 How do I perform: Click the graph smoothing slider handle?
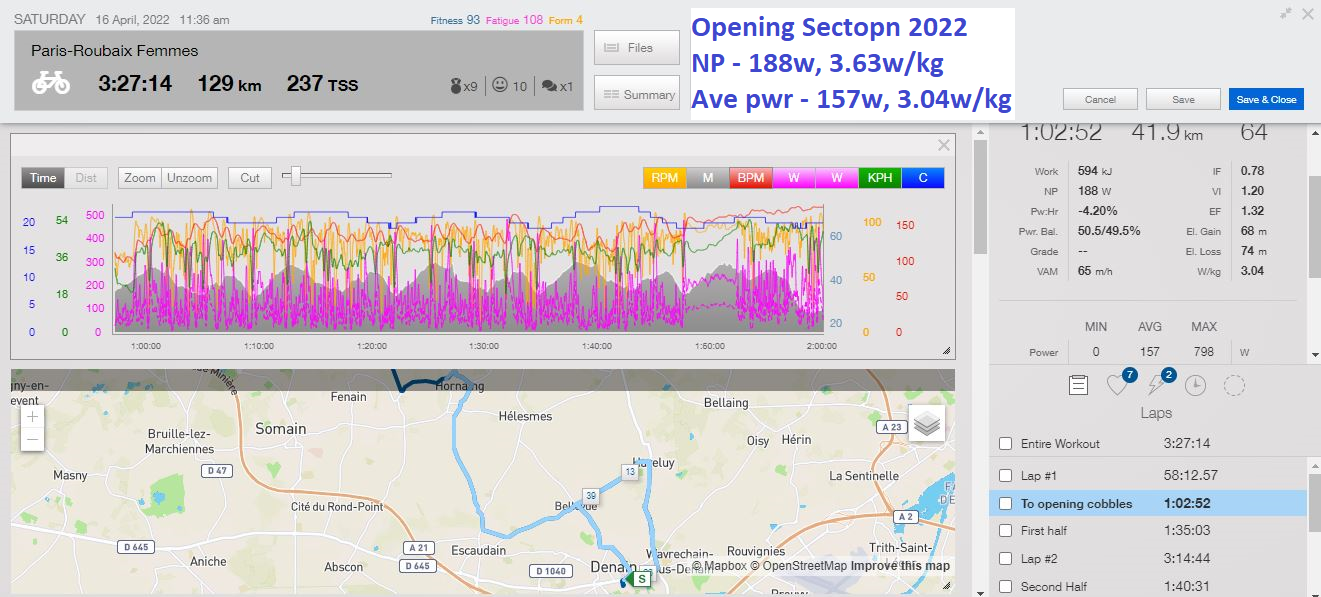(x=295, y=176)
